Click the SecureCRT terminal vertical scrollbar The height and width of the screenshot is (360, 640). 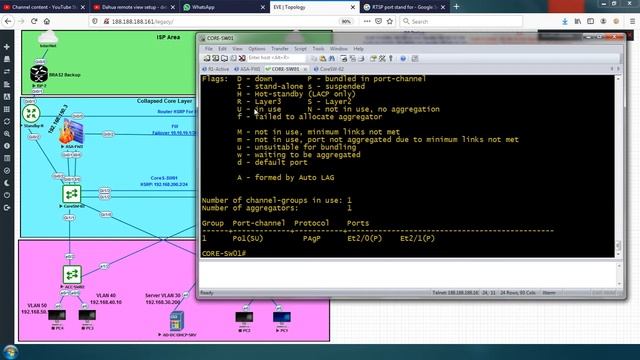coord(618,166)
